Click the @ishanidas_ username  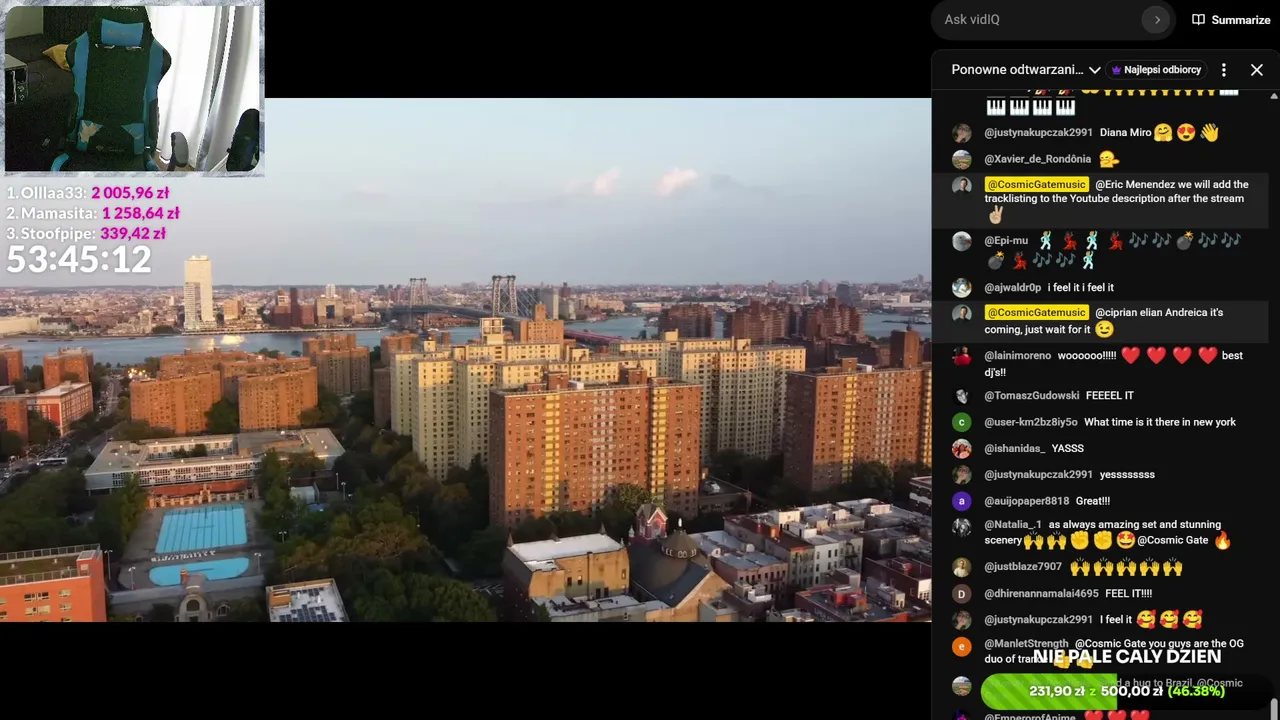tap(1015, 449)
